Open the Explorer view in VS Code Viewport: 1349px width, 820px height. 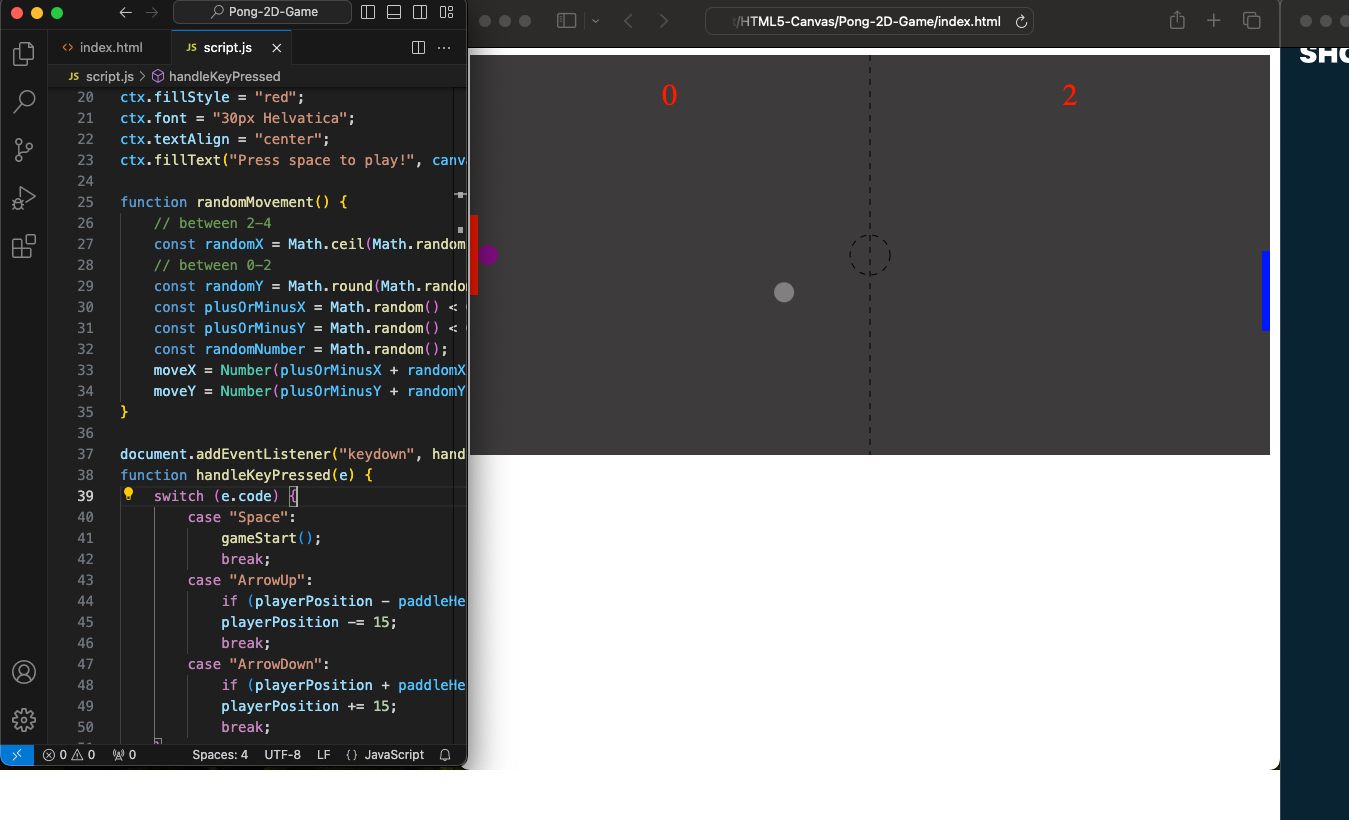tap(24, 54)
